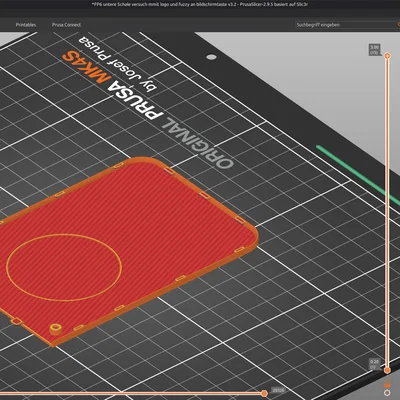
Task: Toggle the lock icon below the layer slider
Action: pos(387,383)
